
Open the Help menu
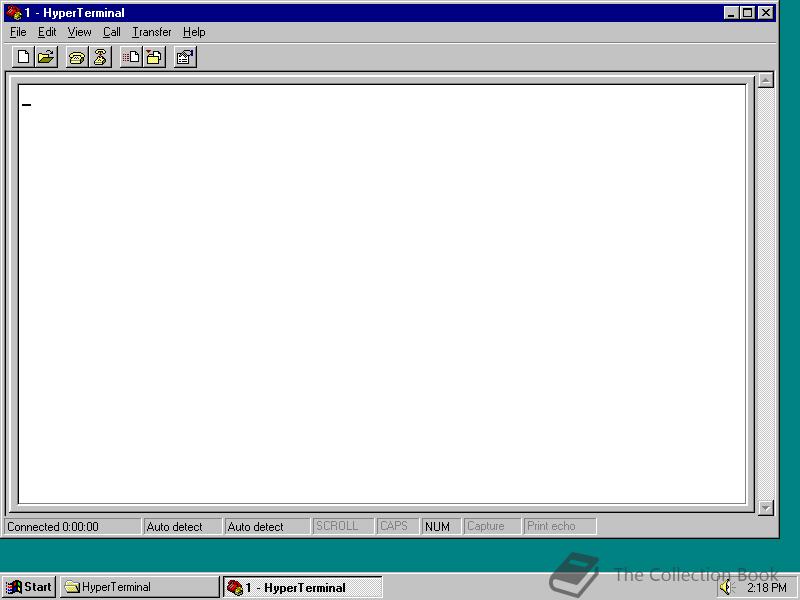pos(194,32)
